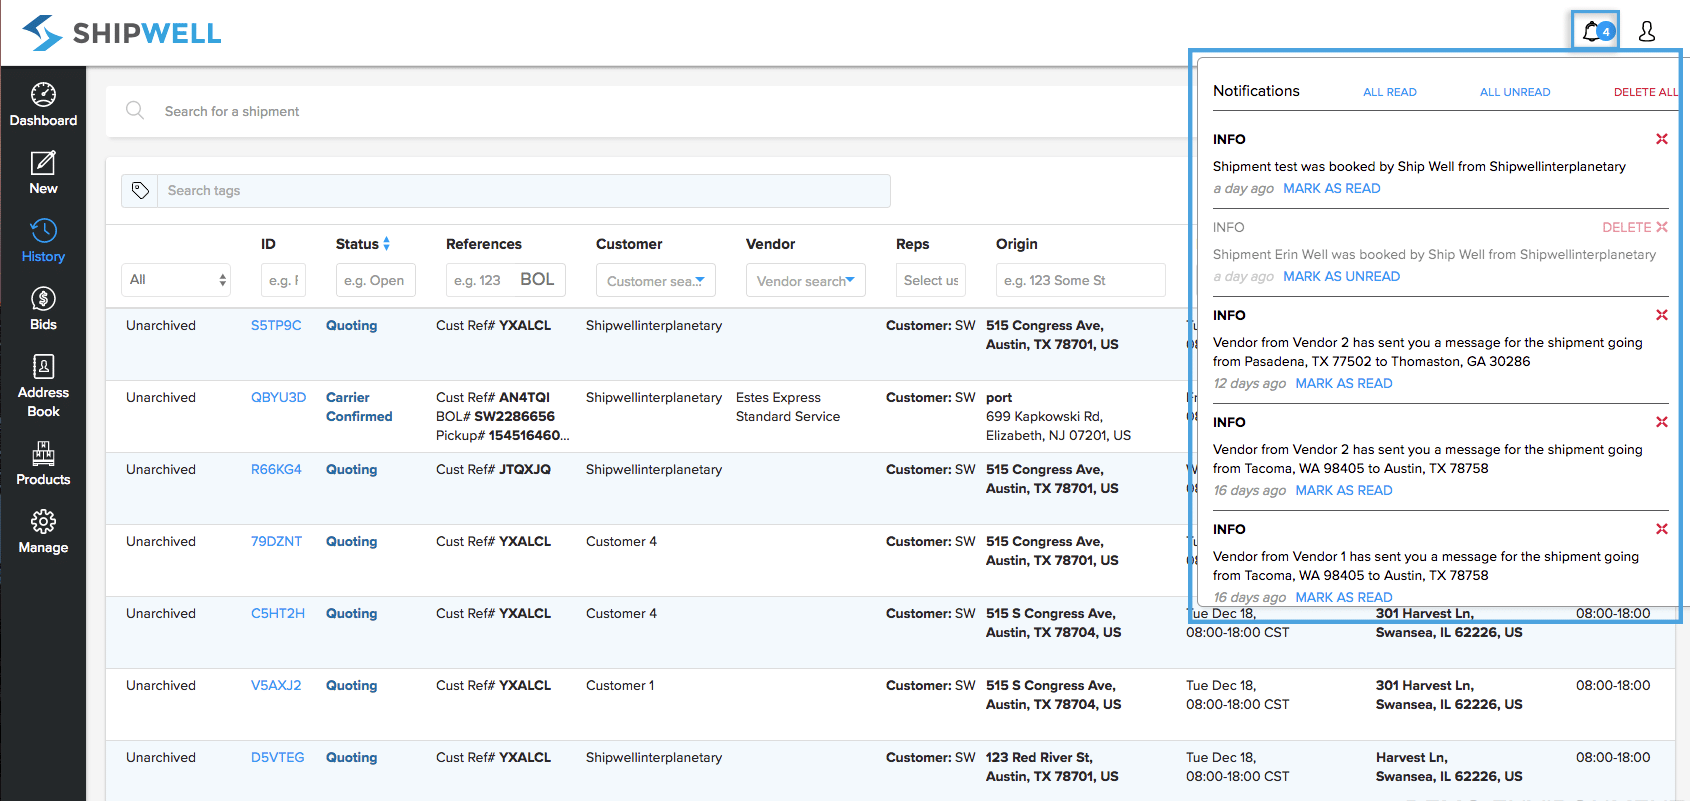Click the Origin column header
This screenshot has height=801, width=1690.
1016,244
